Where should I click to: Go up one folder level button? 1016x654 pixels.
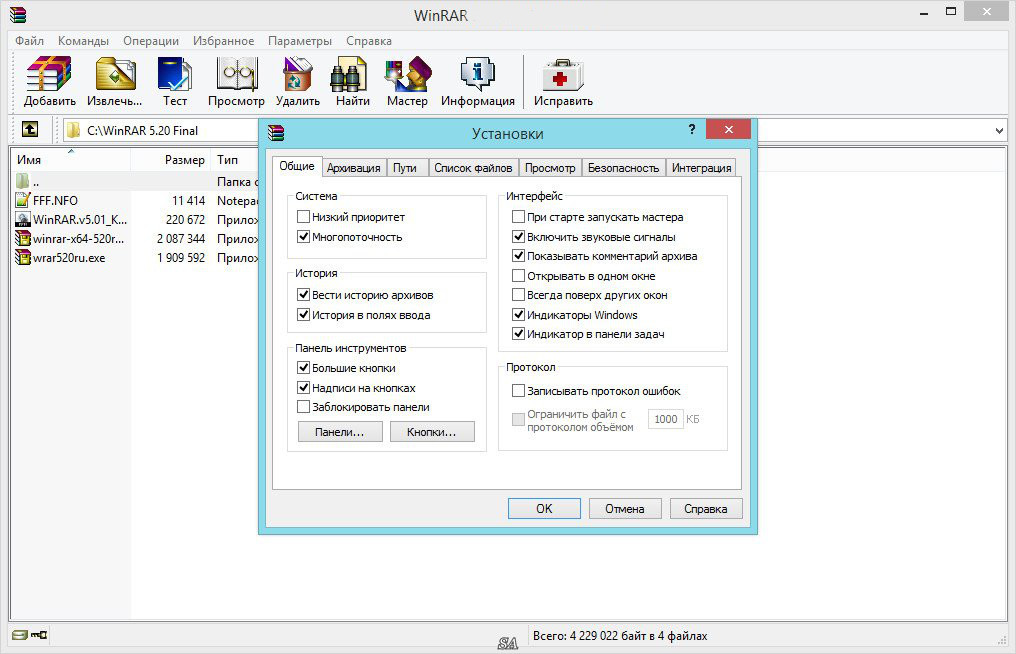[x=30, y=130]
